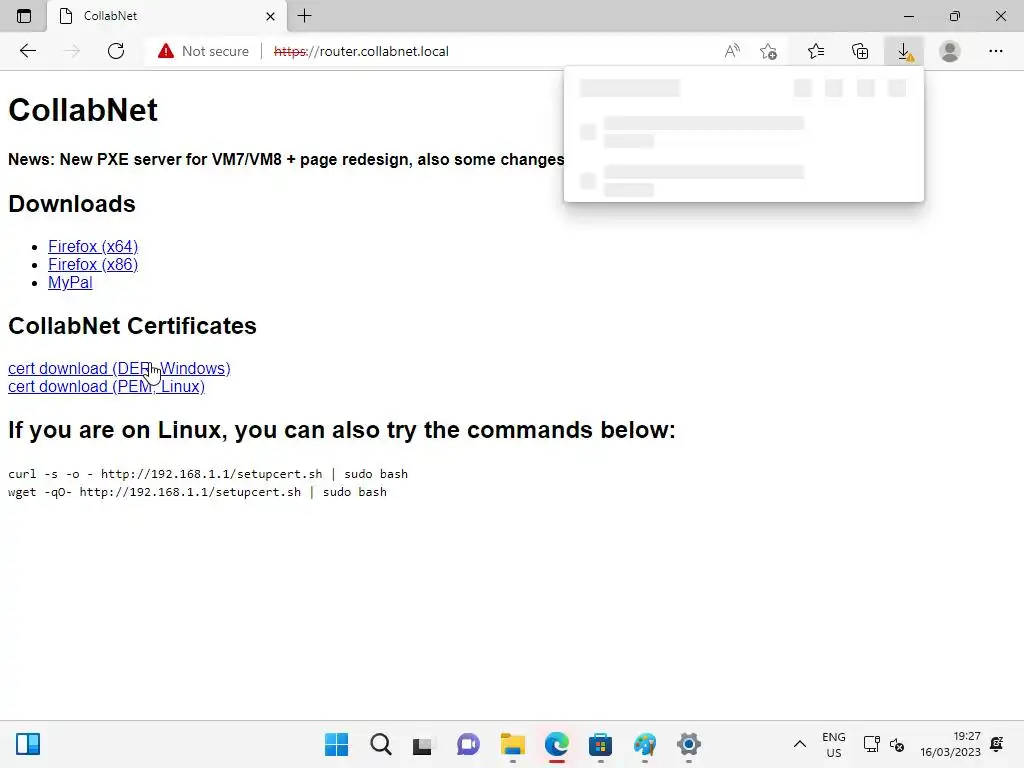The width and height of the screenshot is (1024, 768).
Task: Open the muted volume tray icon
Action: click(897, 744)
